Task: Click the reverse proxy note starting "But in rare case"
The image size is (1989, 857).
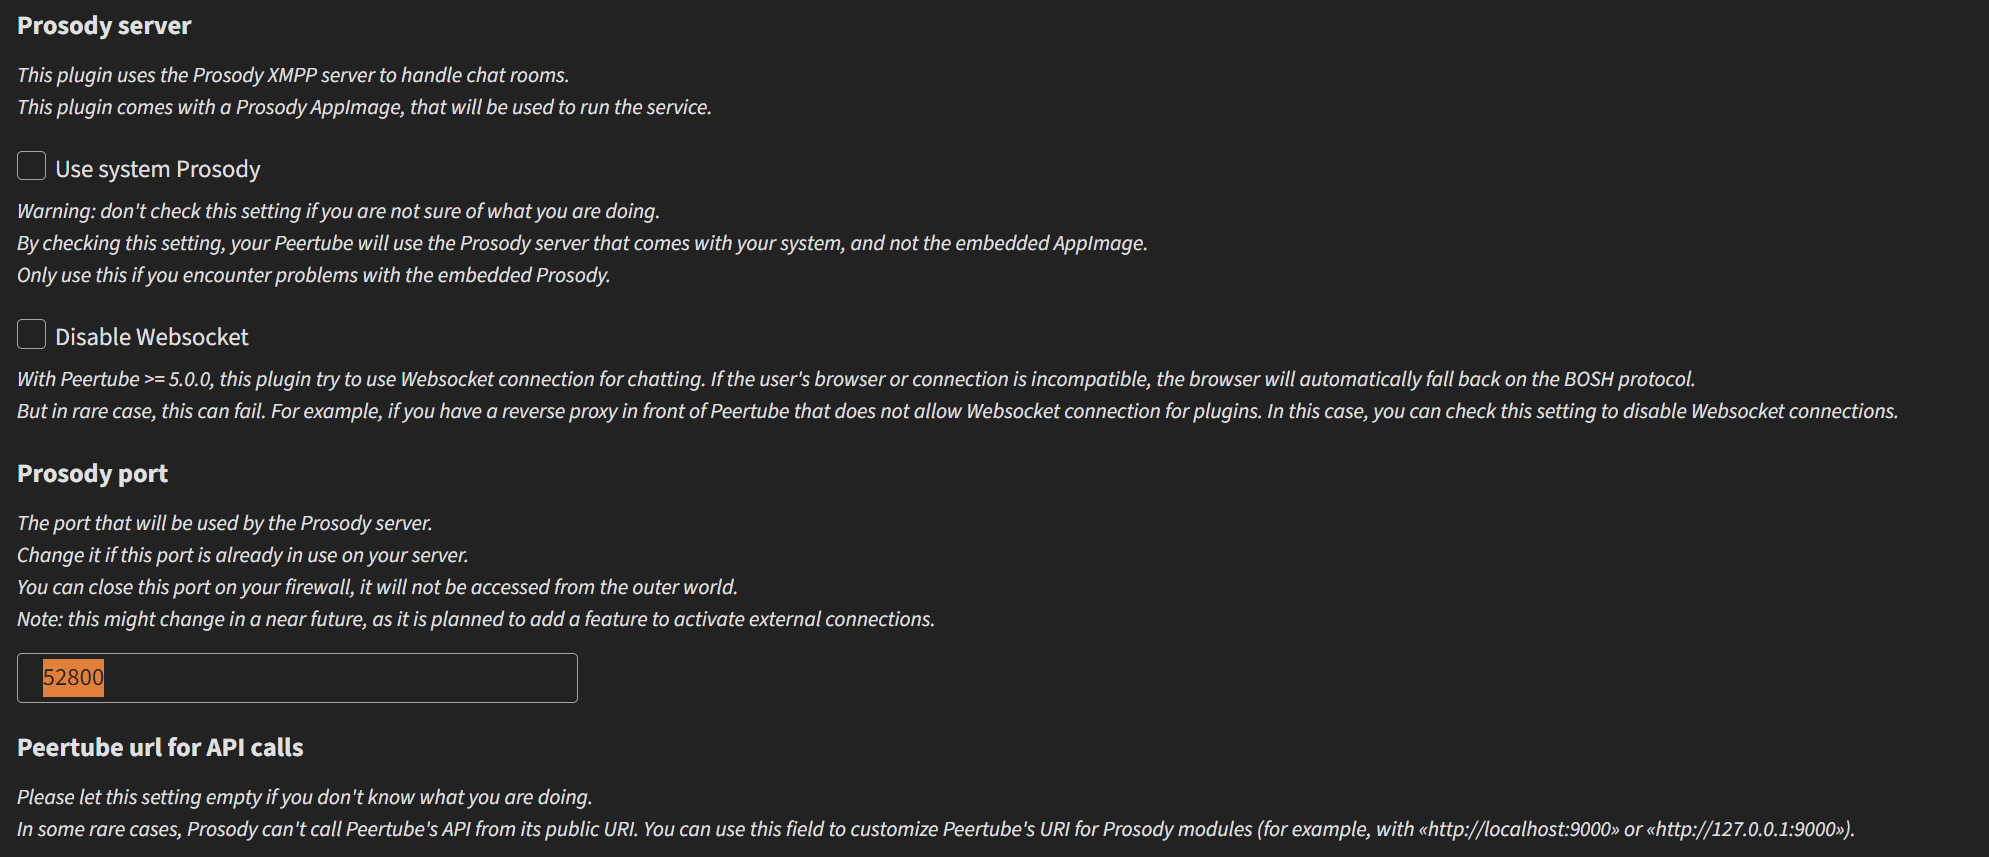Action: [957, 411]
